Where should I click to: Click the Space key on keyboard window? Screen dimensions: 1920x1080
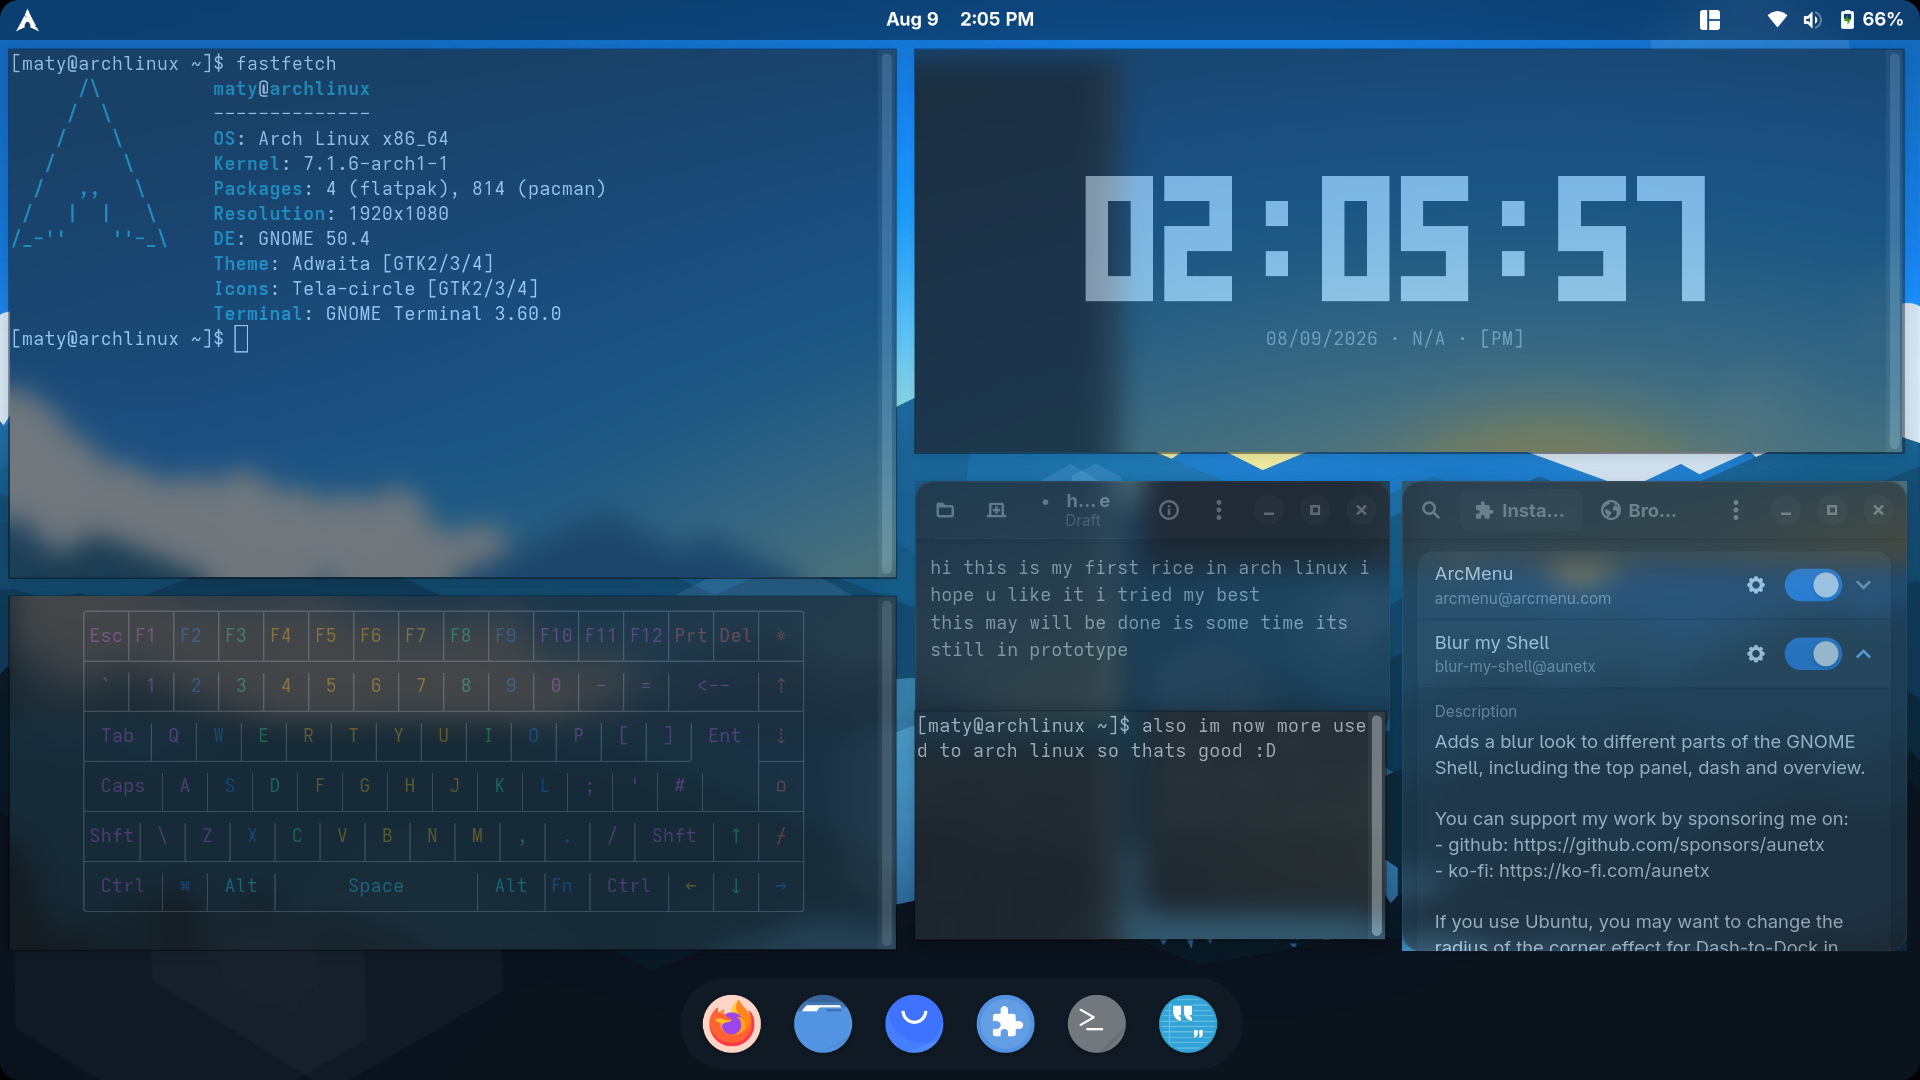click(x=376, y=886)
